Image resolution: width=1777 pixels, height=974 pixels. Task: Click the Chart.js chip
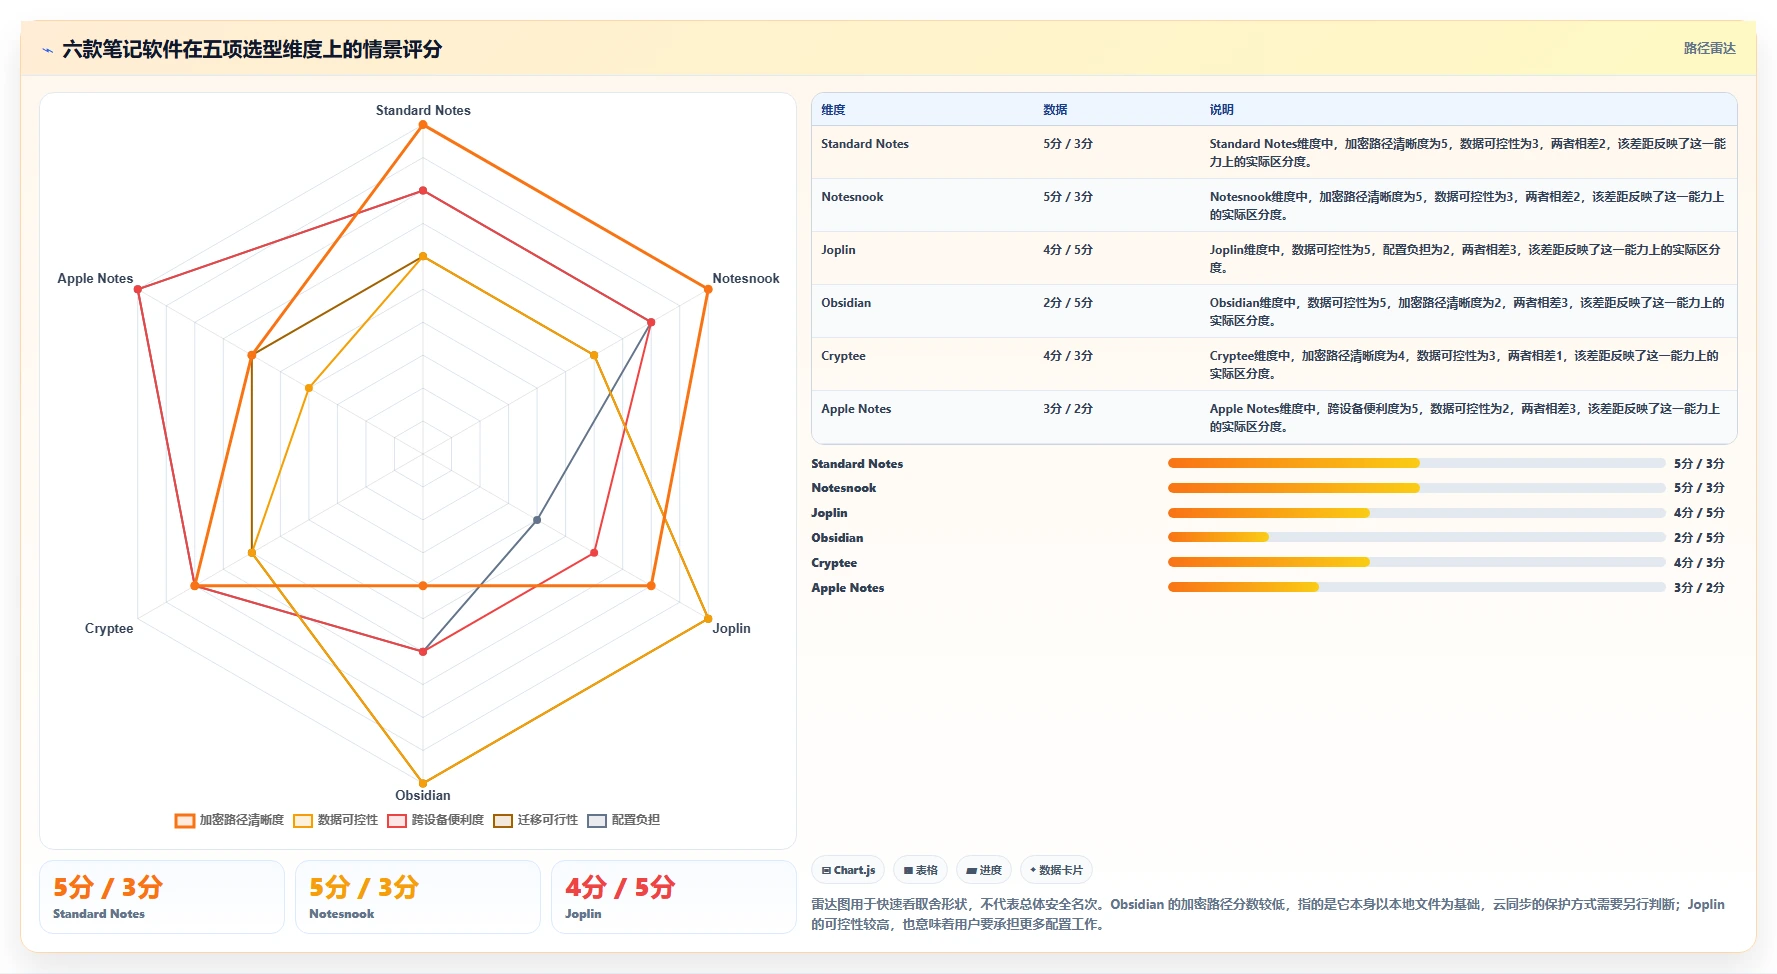pyautogui.click(x=848, y=870)
